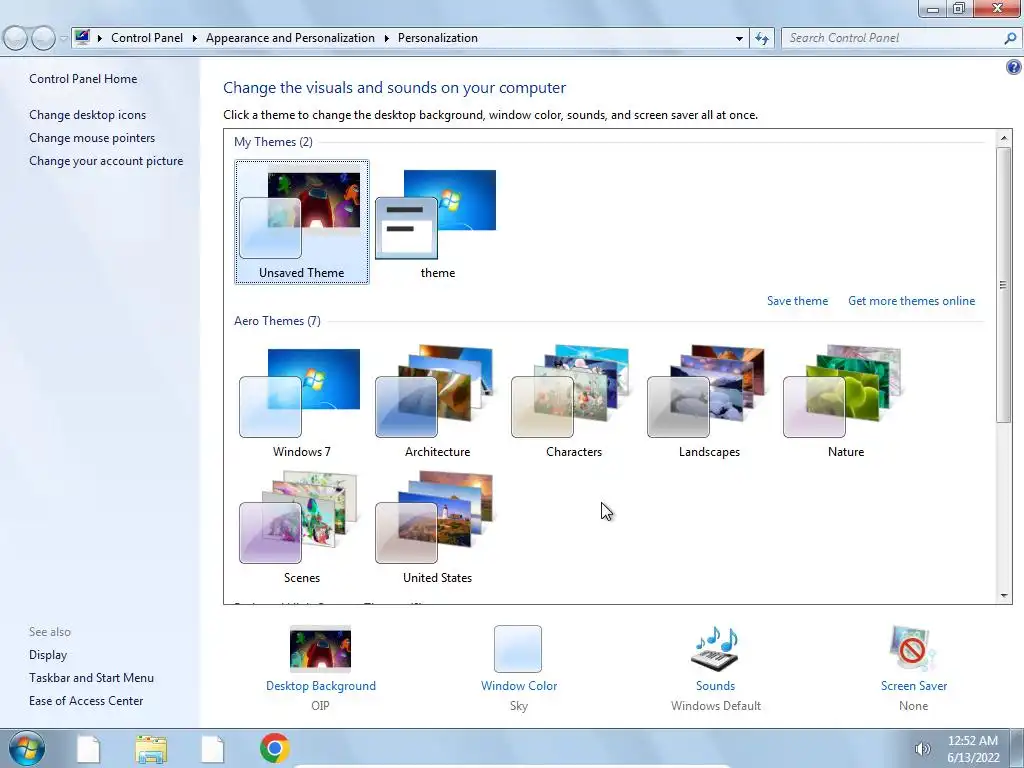This screenshot has width=1024, height=768.
Task: Open Get more themes online
Action: tap(912, 301)
